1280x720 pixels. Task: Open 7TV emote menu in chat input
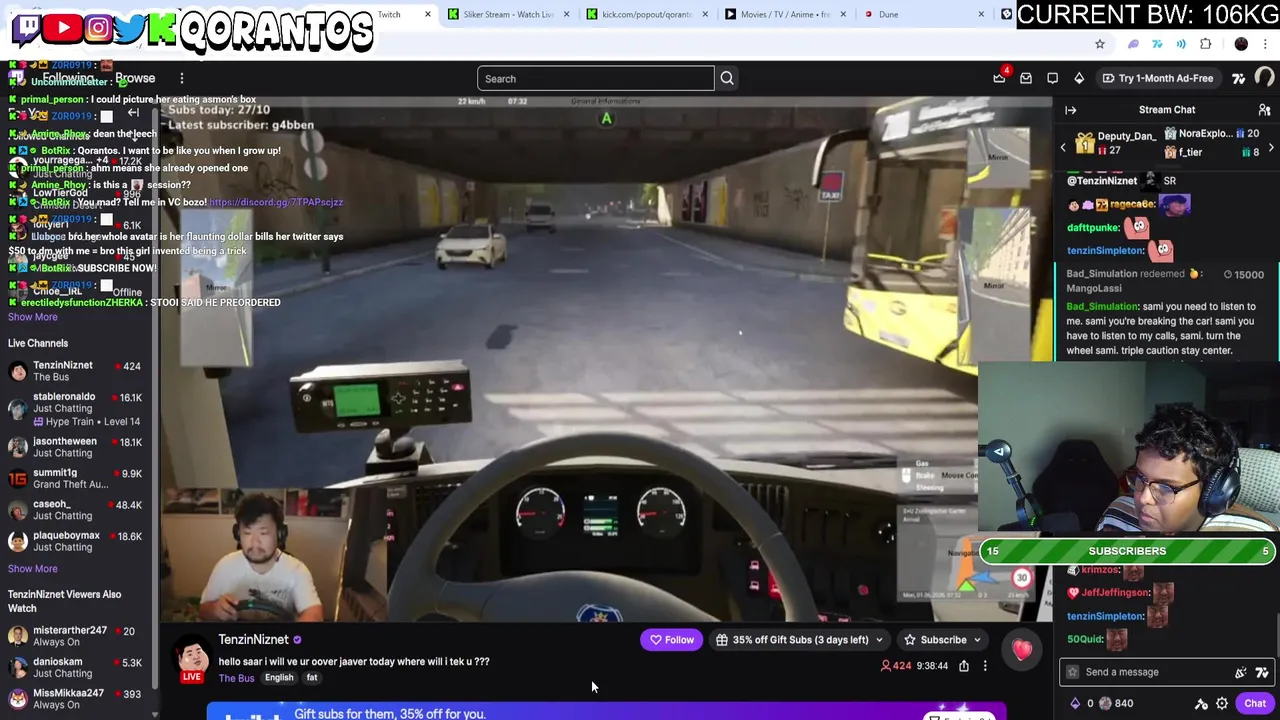click(x=1262, y=672)
